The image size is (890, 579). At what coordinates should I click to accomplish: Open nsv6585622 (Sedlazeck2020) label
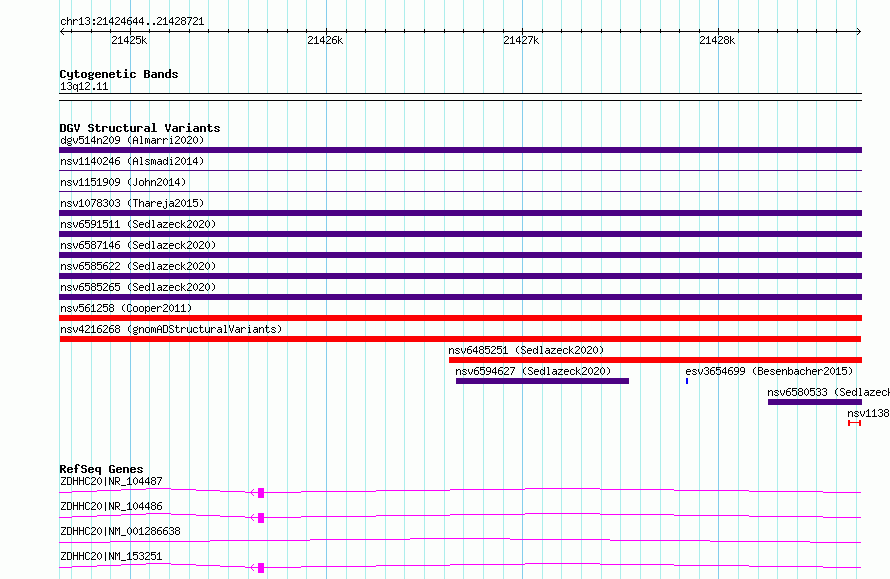[x=138, y=266]
